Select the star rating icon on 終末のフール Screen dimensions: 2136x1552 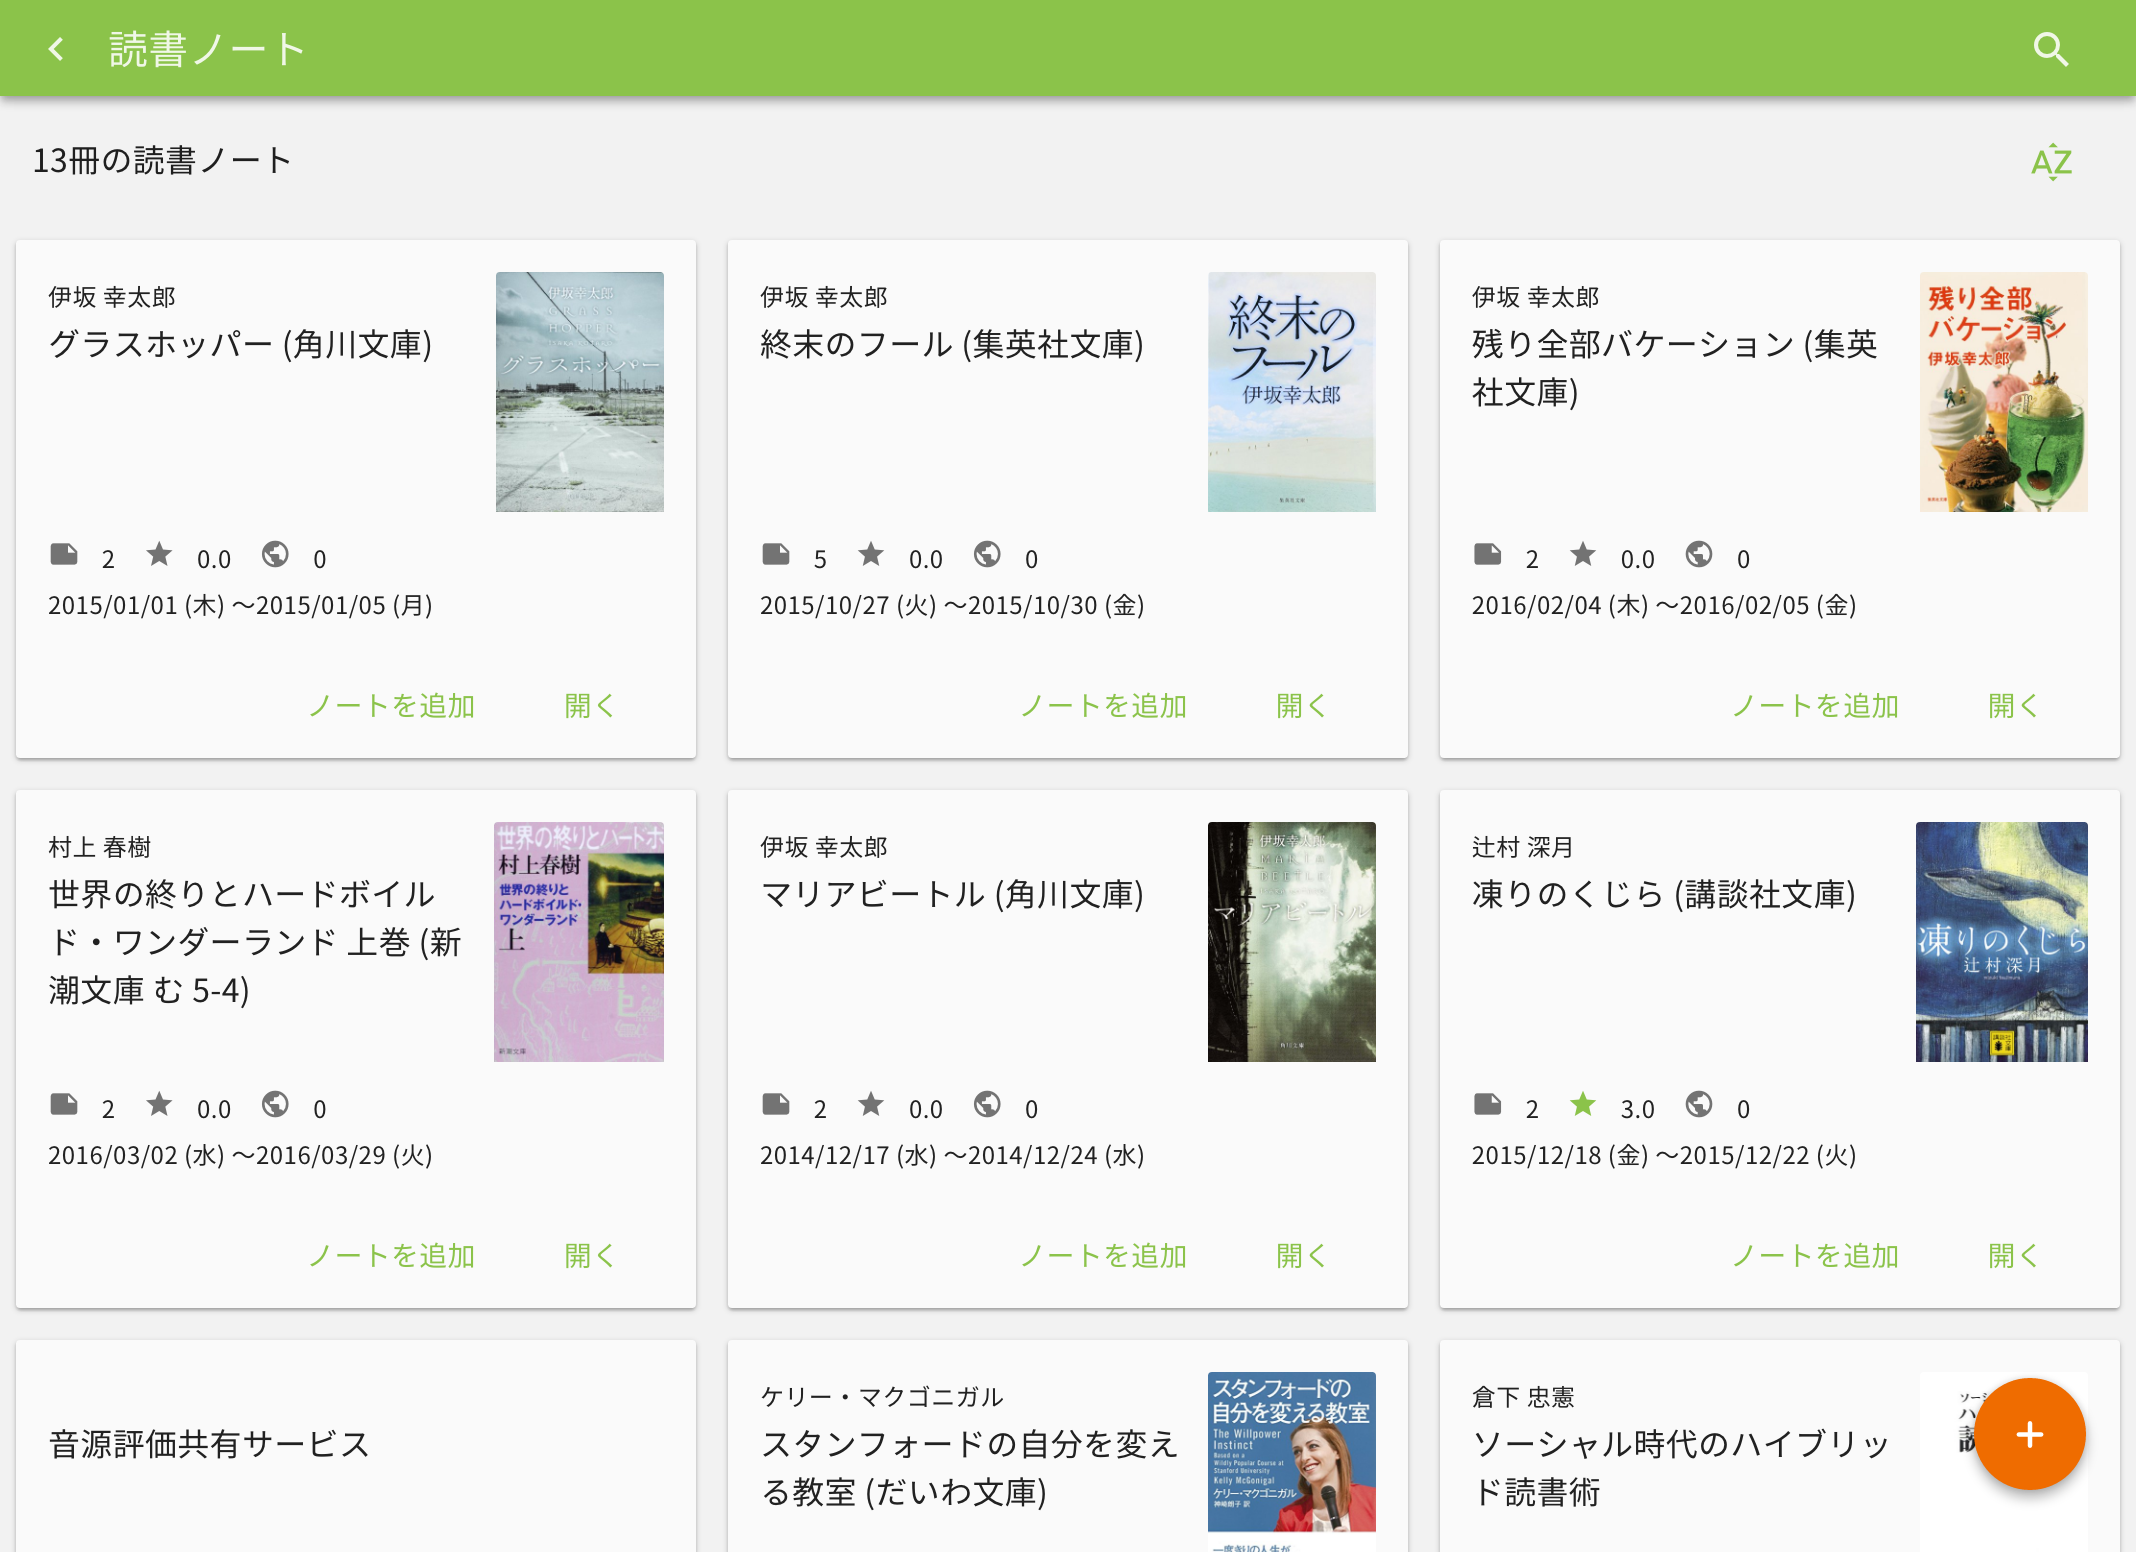871,554
